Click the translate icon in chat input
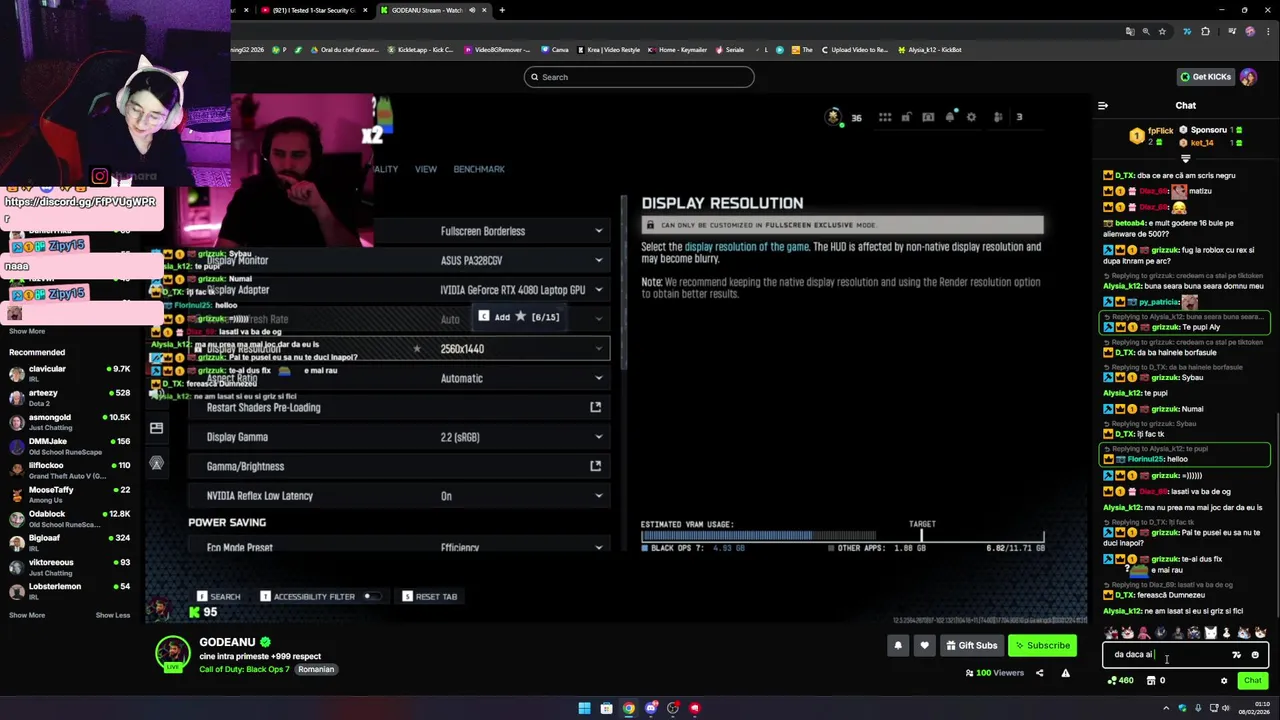This screenshot has height=720, width=1280. coord(1237,655)
